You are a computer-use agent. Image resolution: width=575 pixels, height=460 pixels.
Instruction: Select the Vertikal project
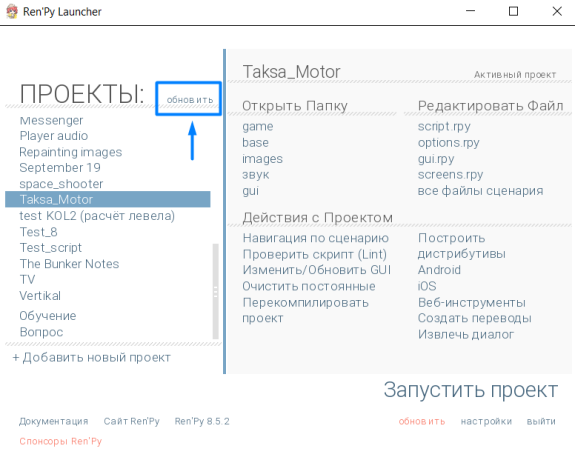(40, 296)
